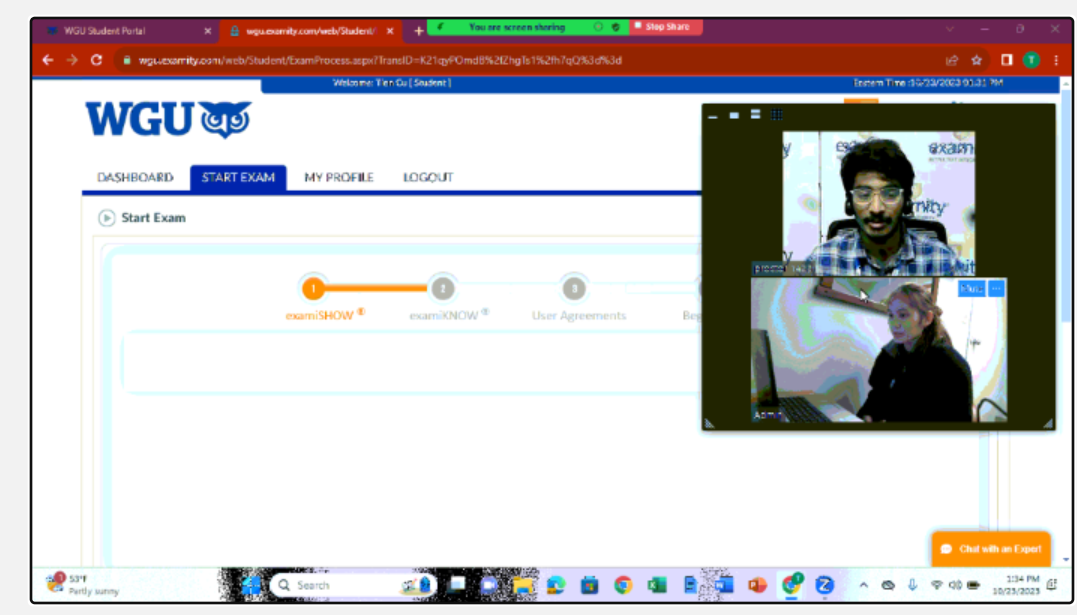Click the User Agreements step label
This screenshot has width=1077, height=615.
pos(579,315)
